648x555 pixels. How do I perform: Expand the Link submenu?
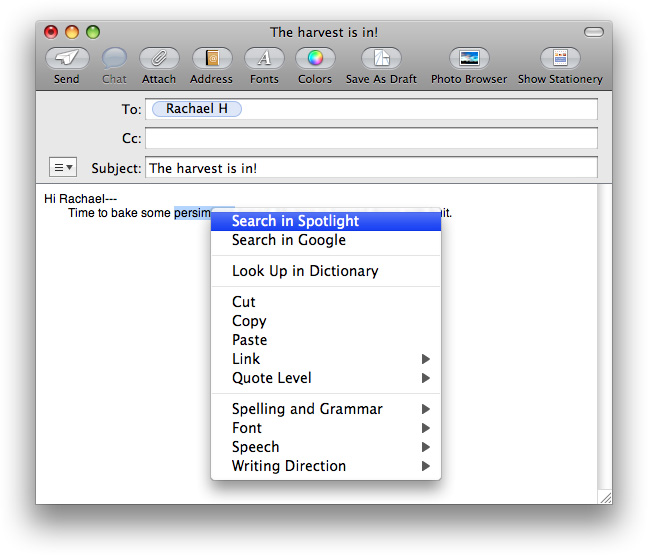click(x=326, y=359)
